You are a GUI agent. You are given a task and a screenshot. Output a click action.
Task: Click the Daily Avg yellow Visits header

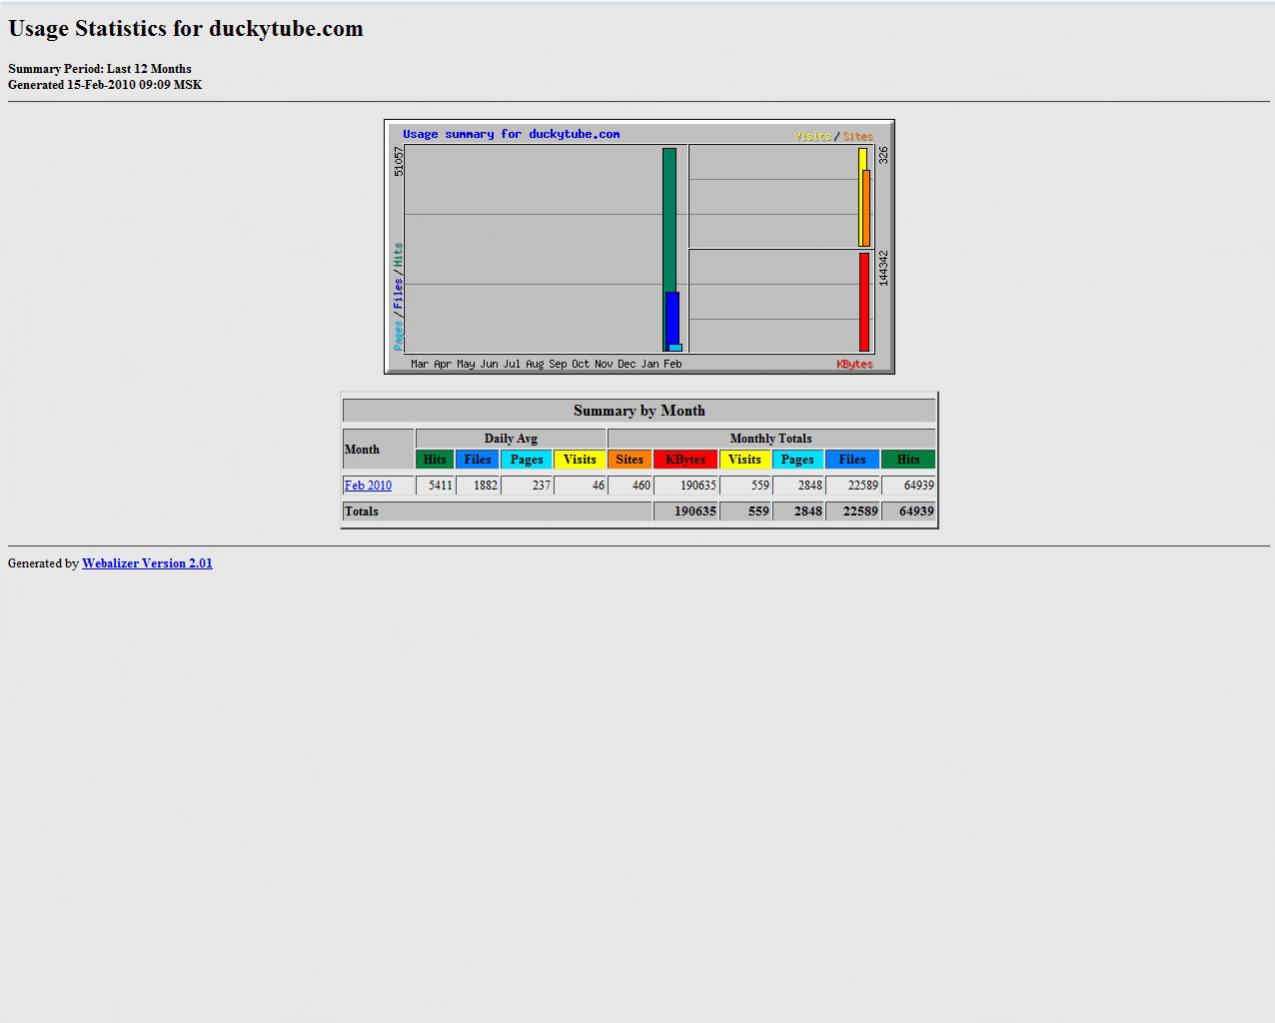(x=579, y=460)
